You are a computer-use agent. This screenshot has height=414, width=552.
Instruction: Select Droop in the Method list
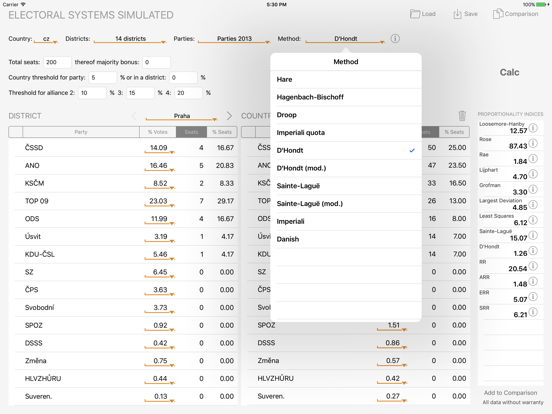tap(346, 115)
